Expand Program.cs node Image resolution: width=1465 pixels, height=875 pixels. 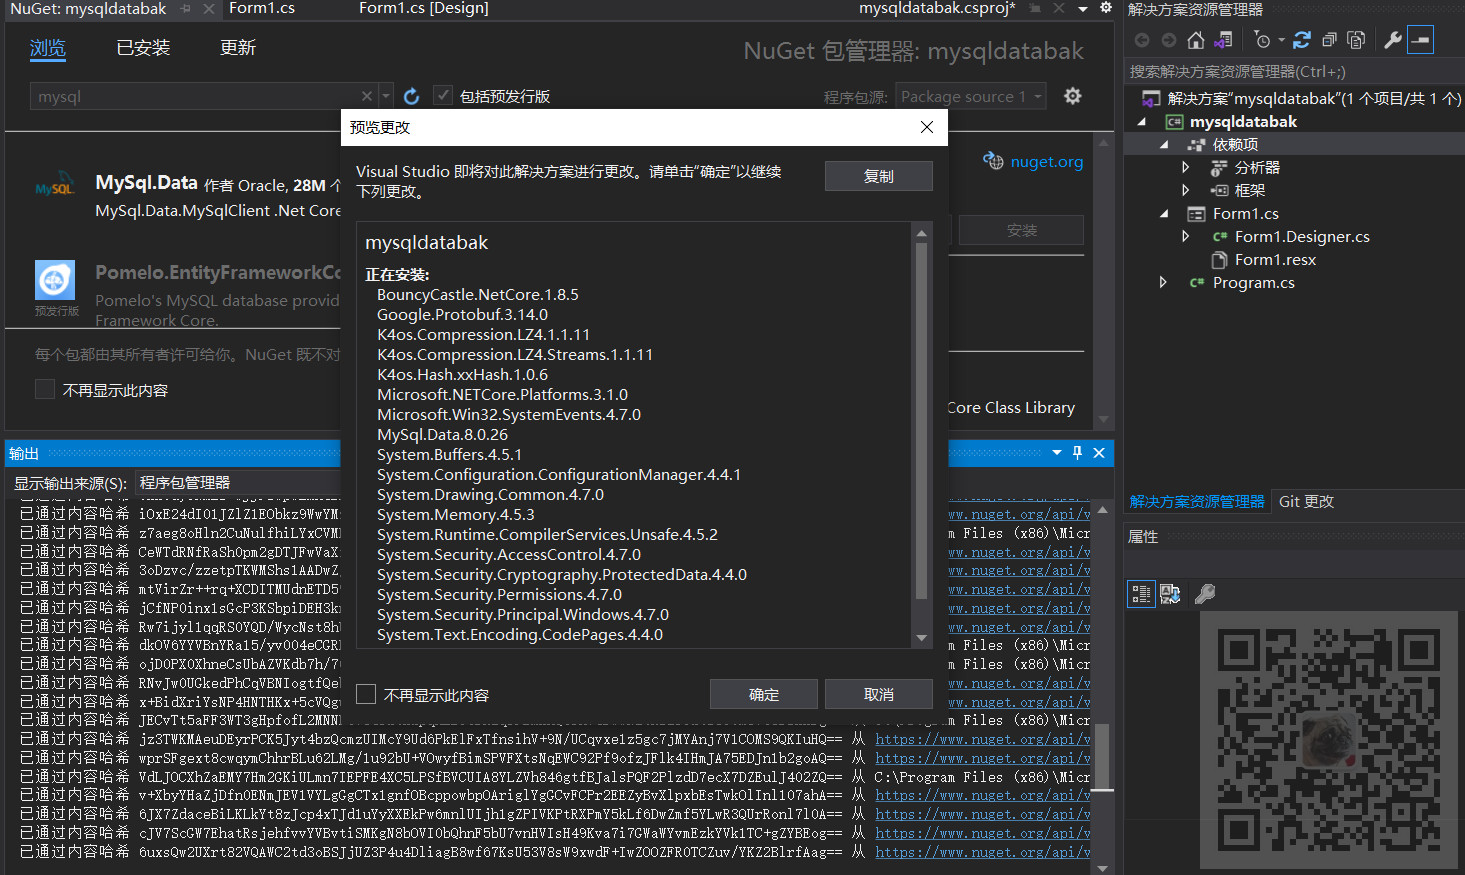pyautogui.click(x=1163, y=282)
